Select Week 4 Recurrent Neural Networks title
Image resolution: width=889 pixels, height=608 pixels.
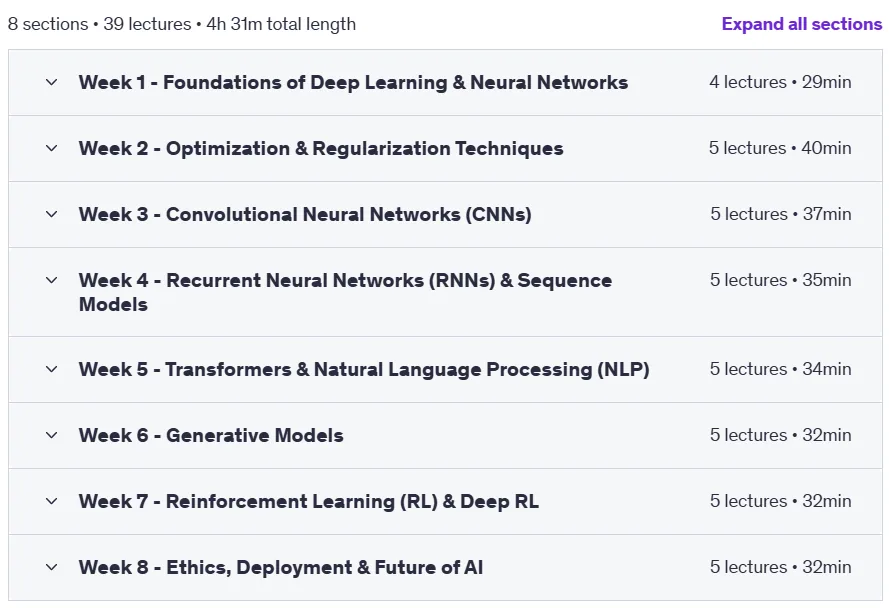(x=345, y=292)
